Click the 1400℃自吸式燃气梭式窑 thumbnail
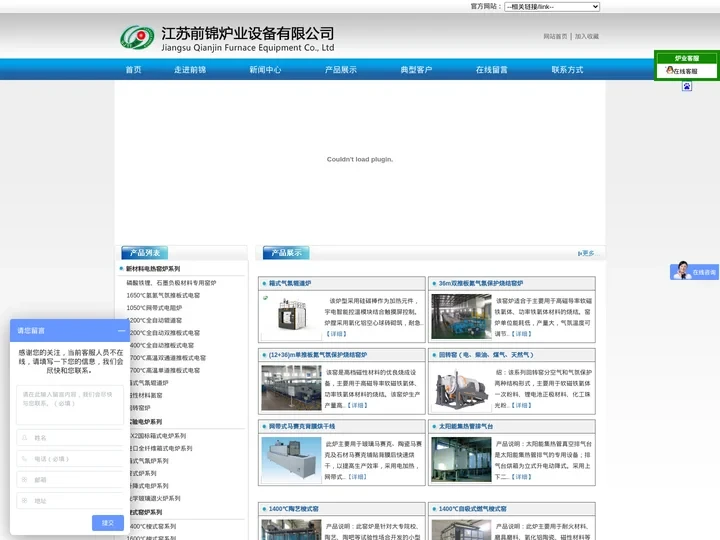Viewport: 720px width, 540px height. (461, 530)
